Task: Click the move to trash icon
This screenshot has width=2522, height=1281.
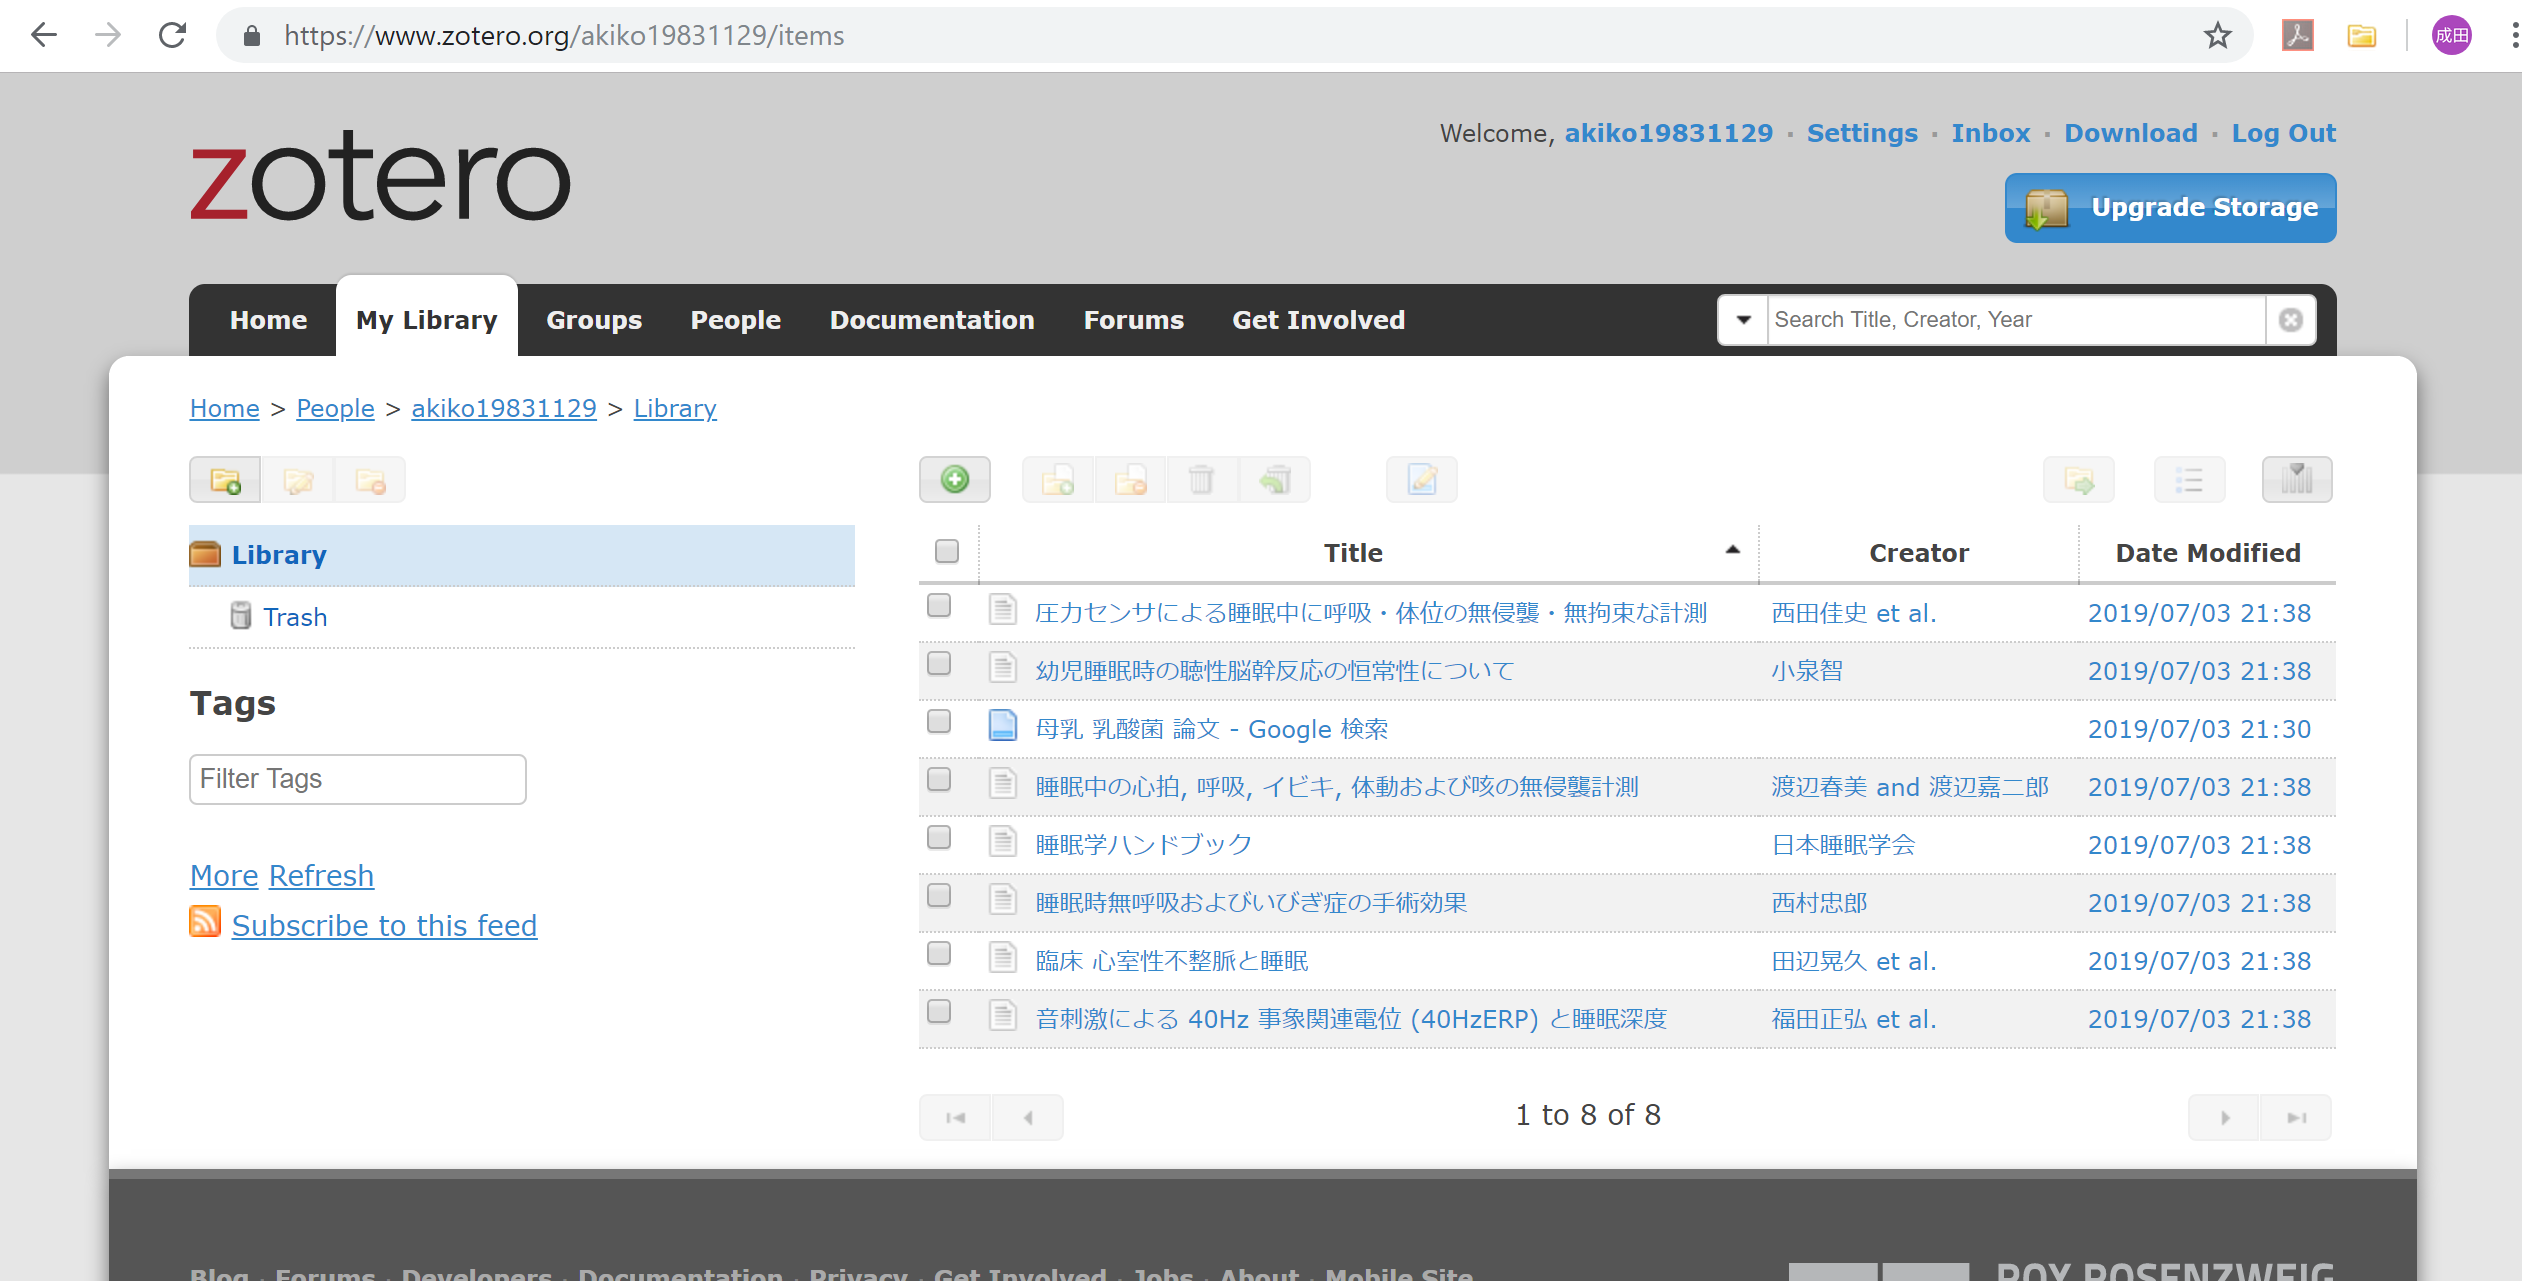Action: (1202, 481)
